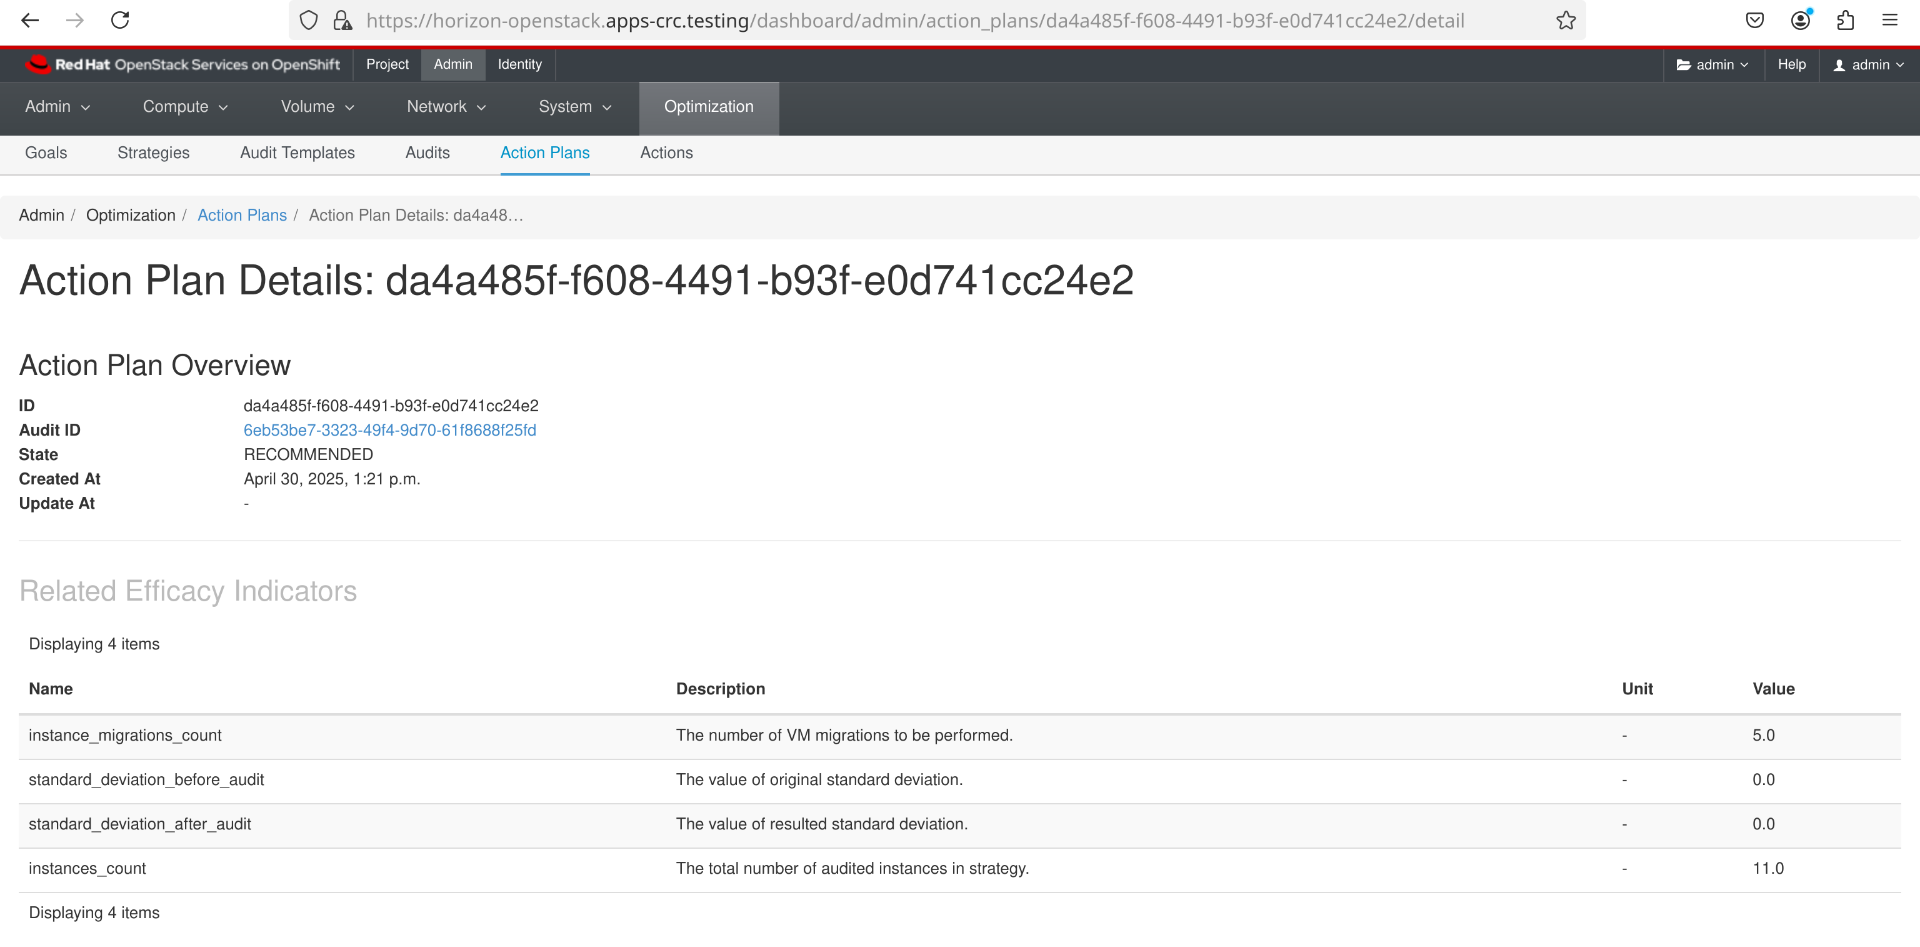Open Audit ID 6eb53be7 link
The height and width of the screenshot is (947, 1920).
[x=390, y=430]
